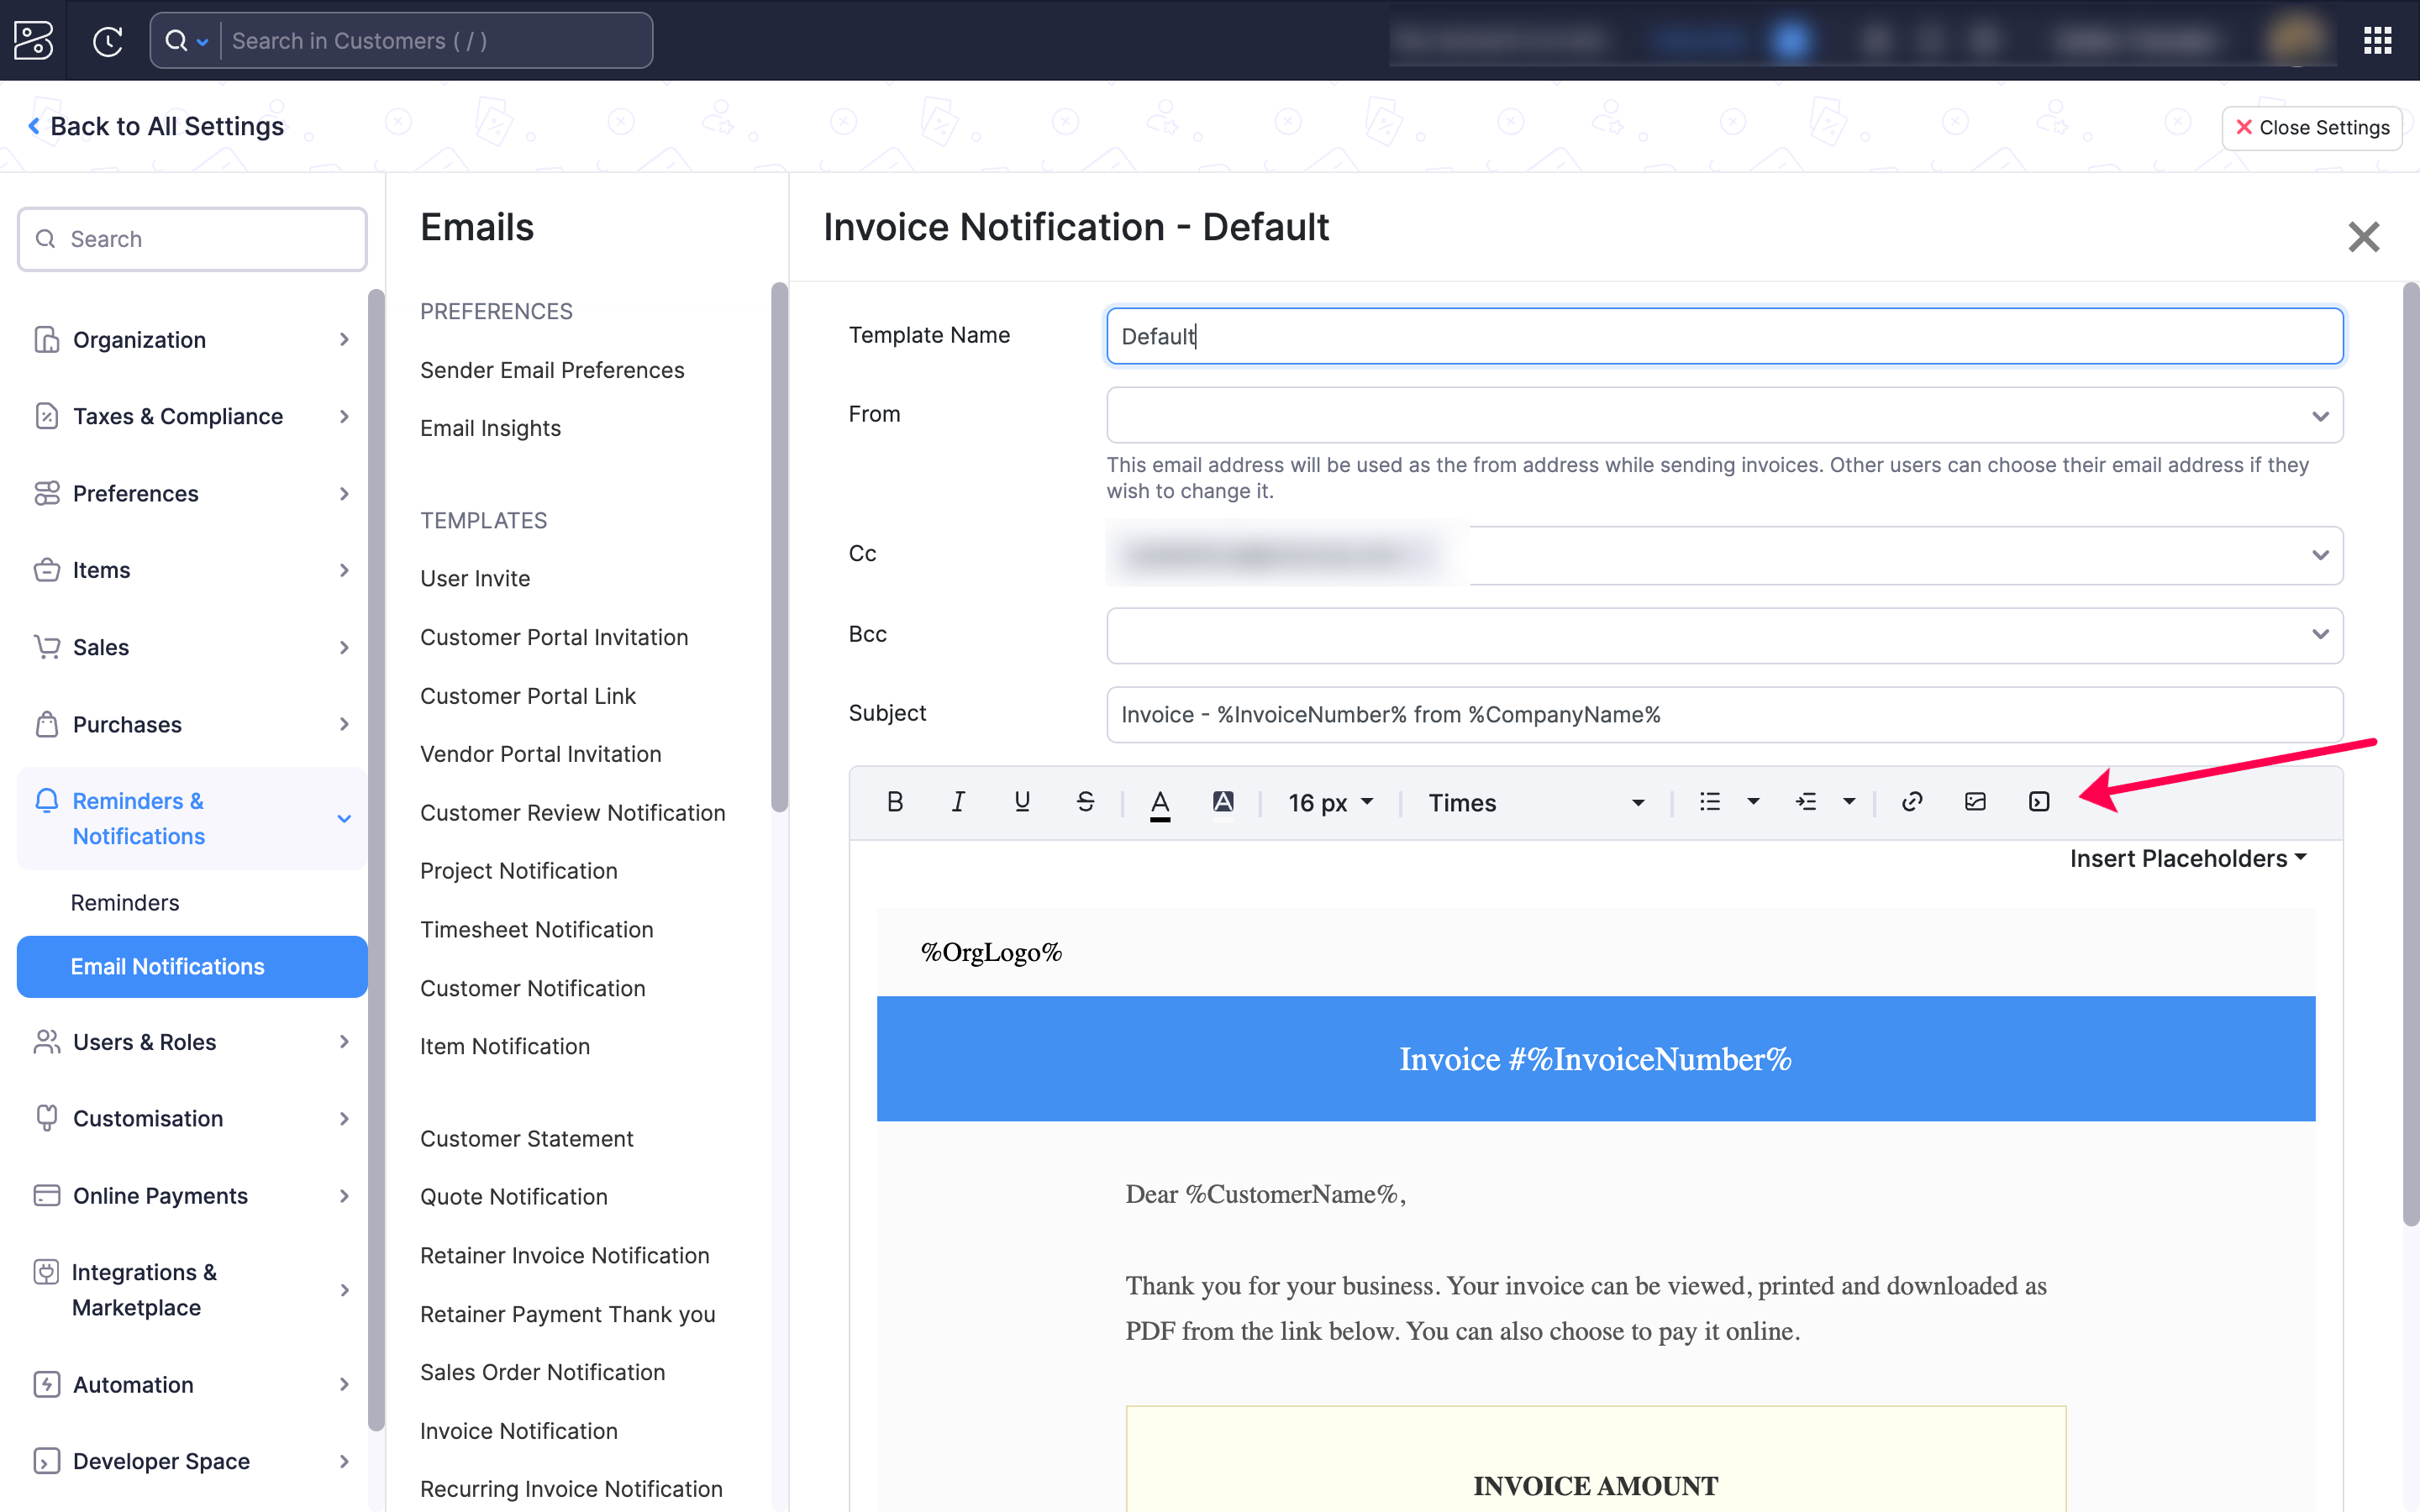This screenshot has width=2420, height=1512.
Task: Apply italic formatting in editor
Action: (958, 802)
